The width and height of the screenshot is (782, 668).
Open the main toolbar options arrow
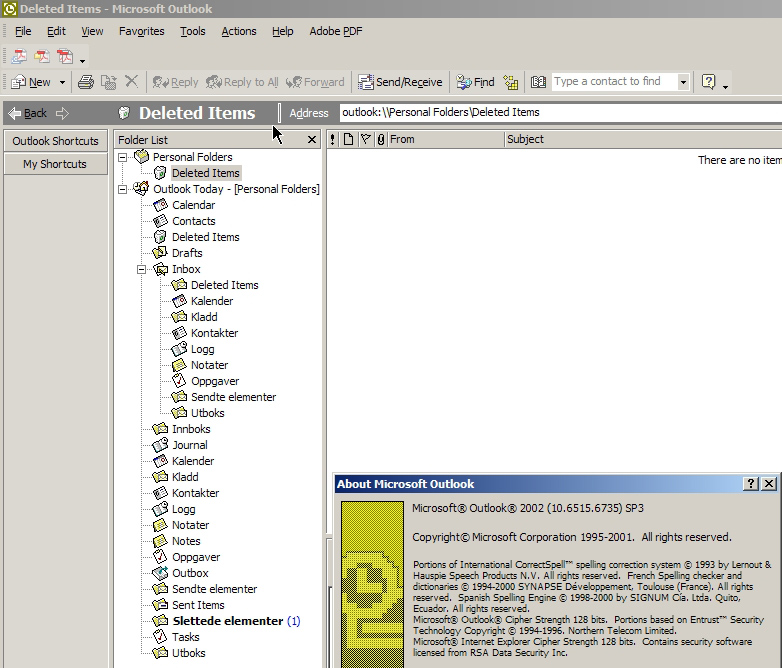pos(726,86)
